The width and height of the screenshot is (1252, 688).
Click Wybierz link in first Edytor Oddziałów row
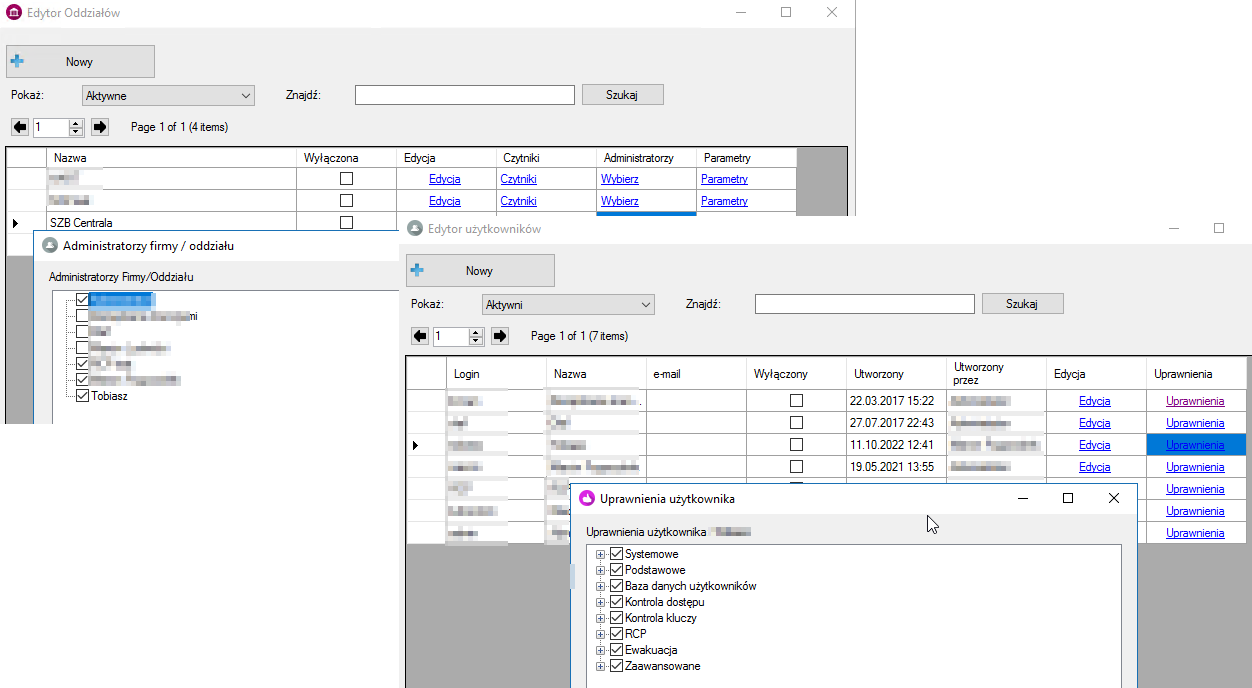[x=620, y=179]
